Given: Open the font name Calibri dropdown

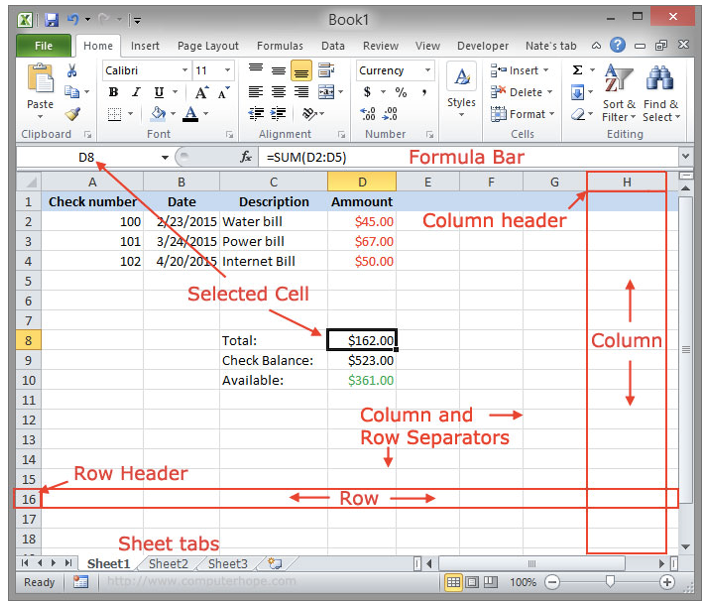Looking at the screenshot, I should (x=185, y=70).
